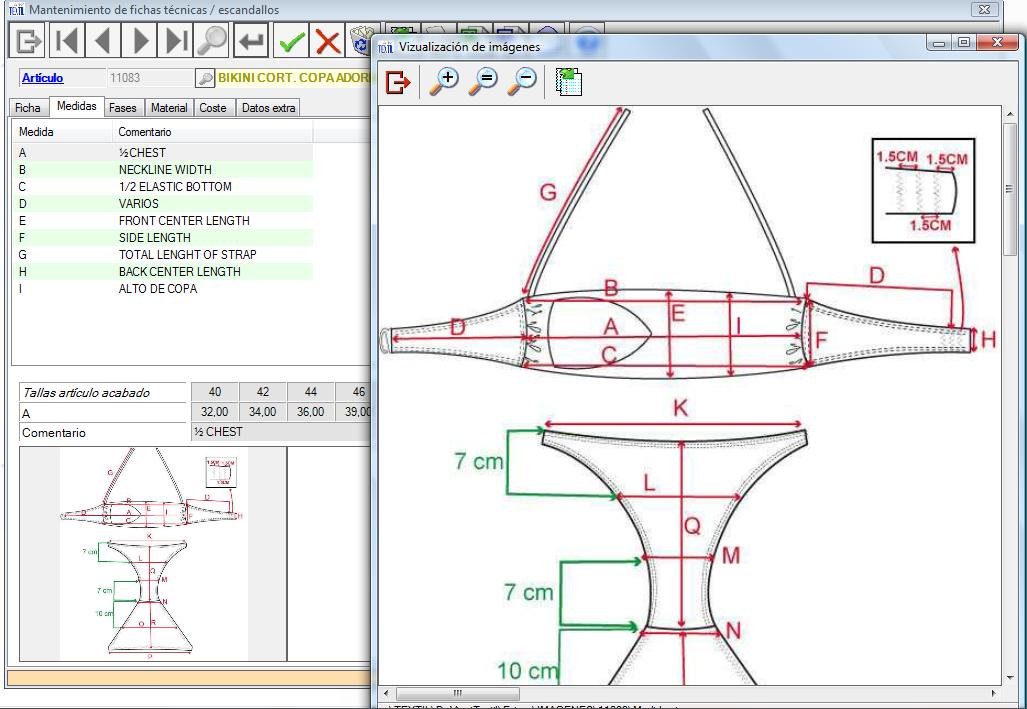
Task: Click the bikini sketch thumbnail
Action: pyautogui.click(x=152, y=553)
